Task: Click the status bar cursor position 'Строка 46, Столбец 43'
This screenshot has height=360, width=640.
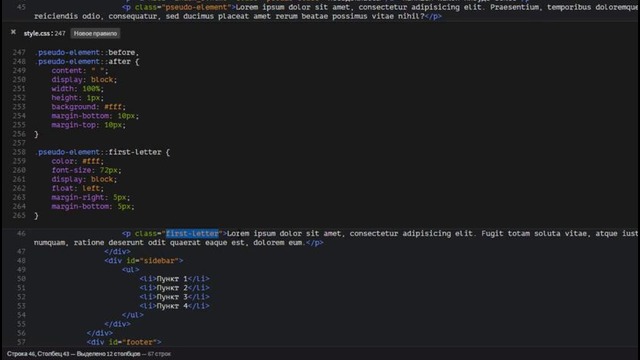Action: tap(38, 354)
